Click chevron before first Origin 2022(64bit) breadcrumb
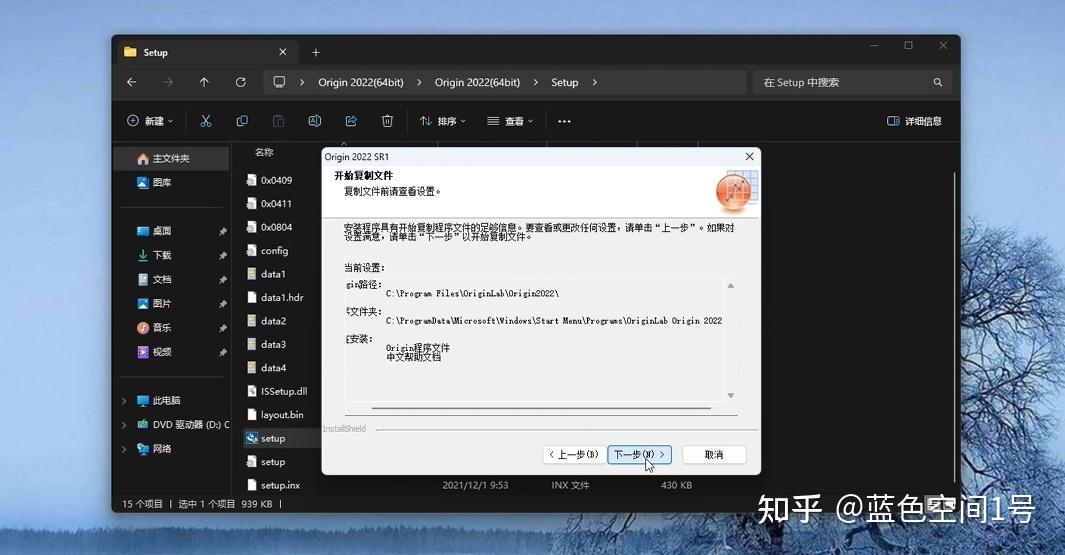The image size is (1065, 555). point(302,82)
